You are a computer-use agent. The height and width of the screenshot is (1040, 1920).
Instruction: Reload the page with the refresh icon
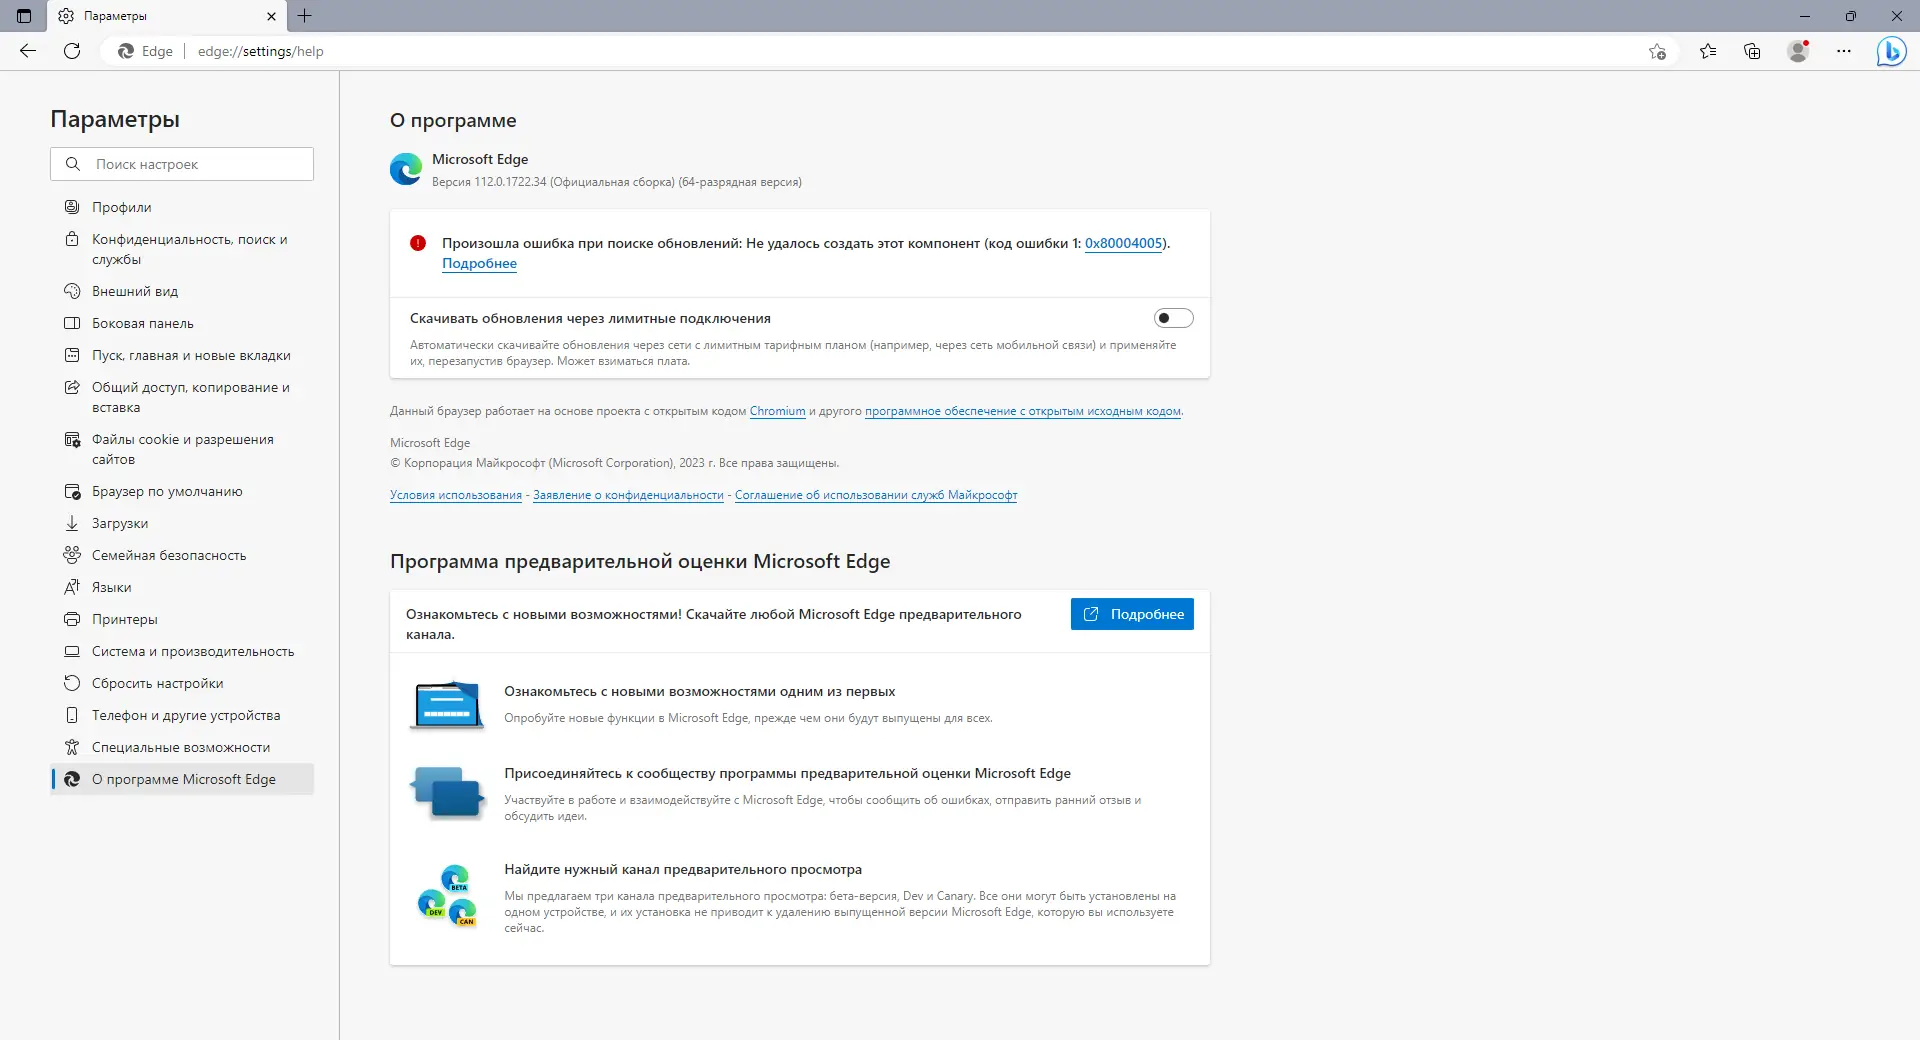[72, 51]
